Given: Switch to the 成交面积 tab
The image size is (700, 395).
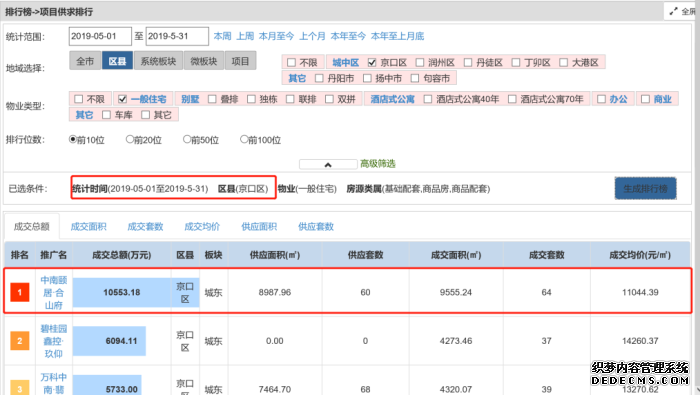Looking at the screenshot, I should click(88, 227).
